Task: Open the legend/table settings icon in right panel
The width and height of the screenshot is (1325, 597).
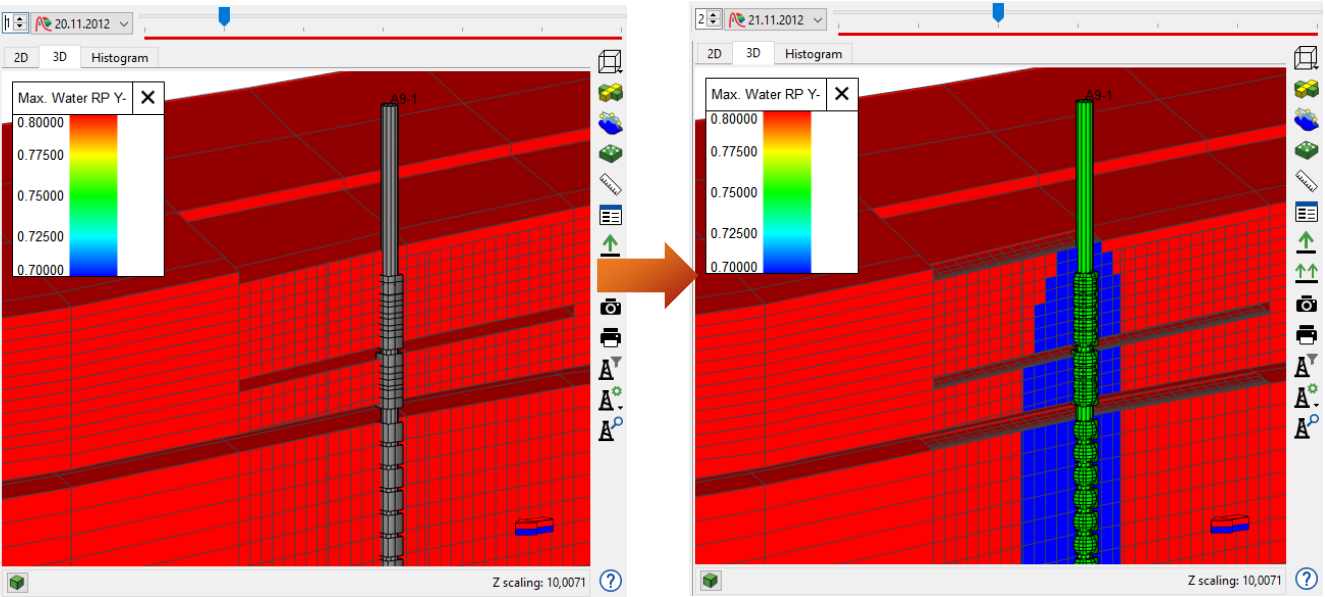Action: click(1306, 211)
